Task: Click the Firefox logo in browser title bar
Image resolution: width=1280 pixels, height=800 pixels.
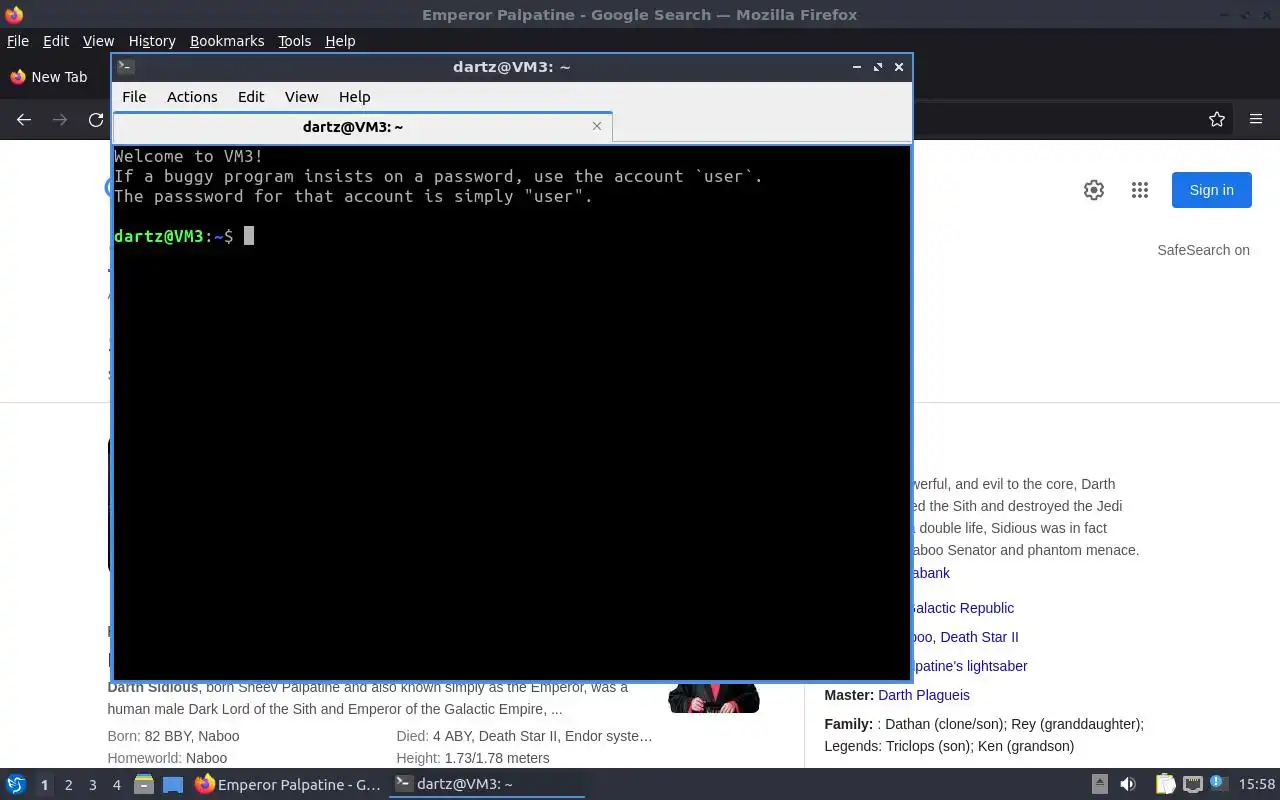Action: [14, 14]
